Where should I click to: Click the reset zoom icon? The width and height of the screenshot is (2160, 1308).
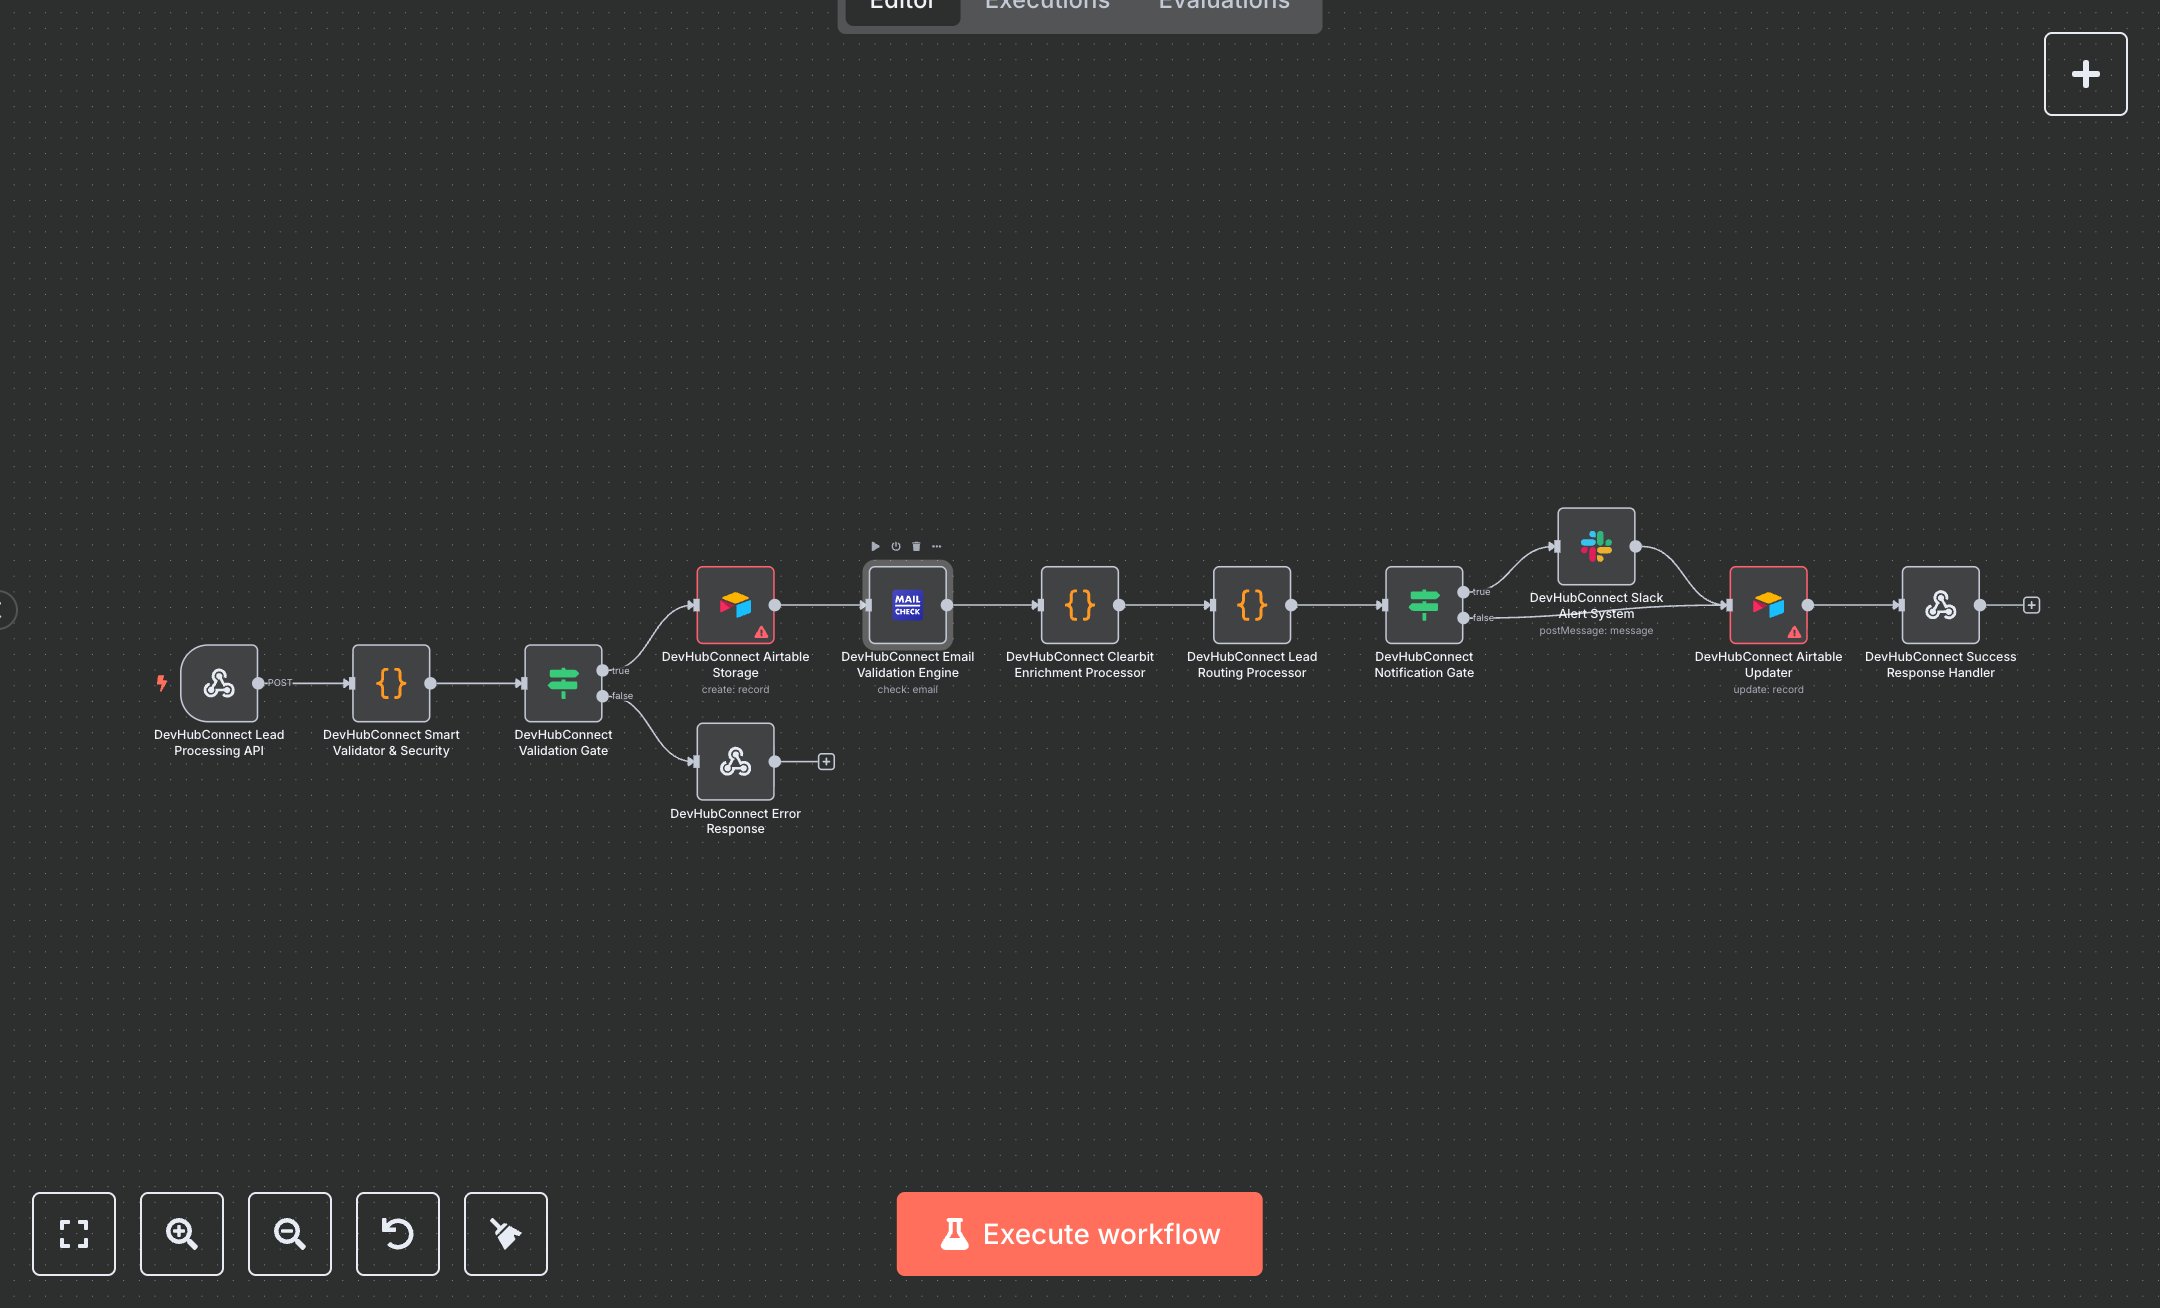point(397,1233)
